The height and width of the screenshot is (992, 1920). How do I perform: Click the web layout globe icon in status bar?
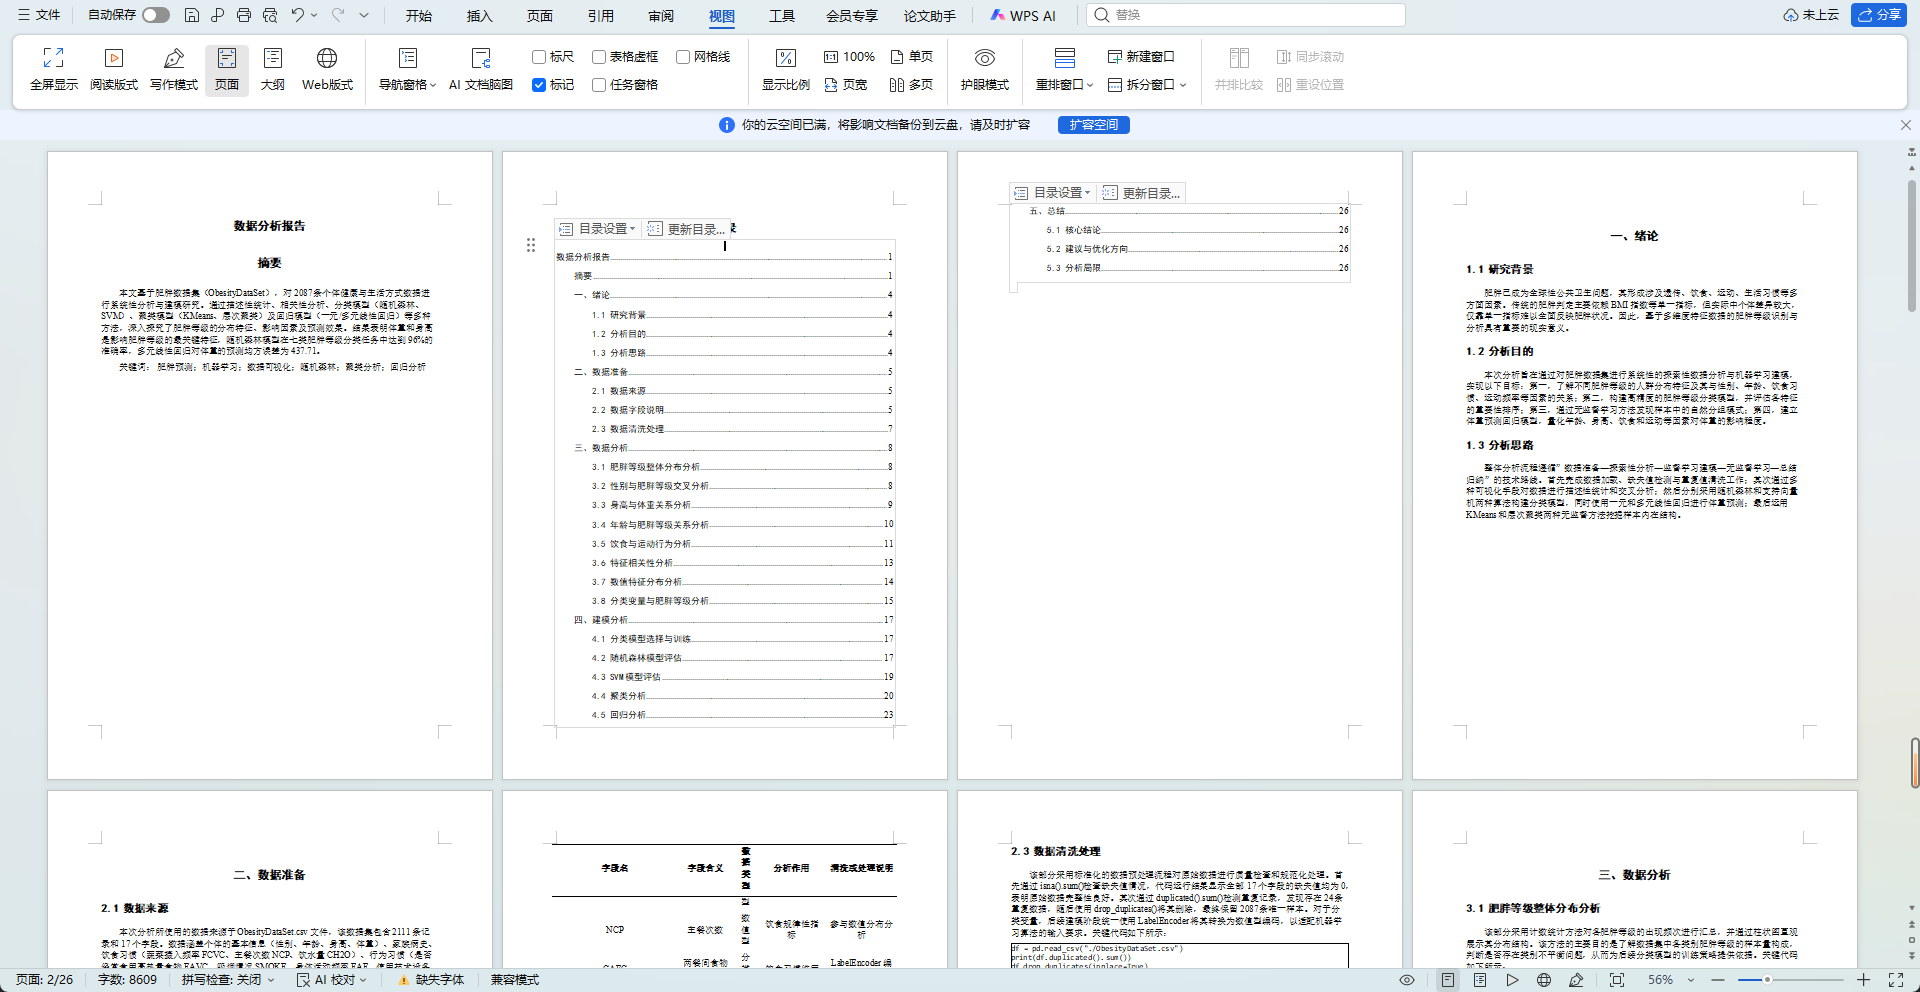click(1544, 980)
